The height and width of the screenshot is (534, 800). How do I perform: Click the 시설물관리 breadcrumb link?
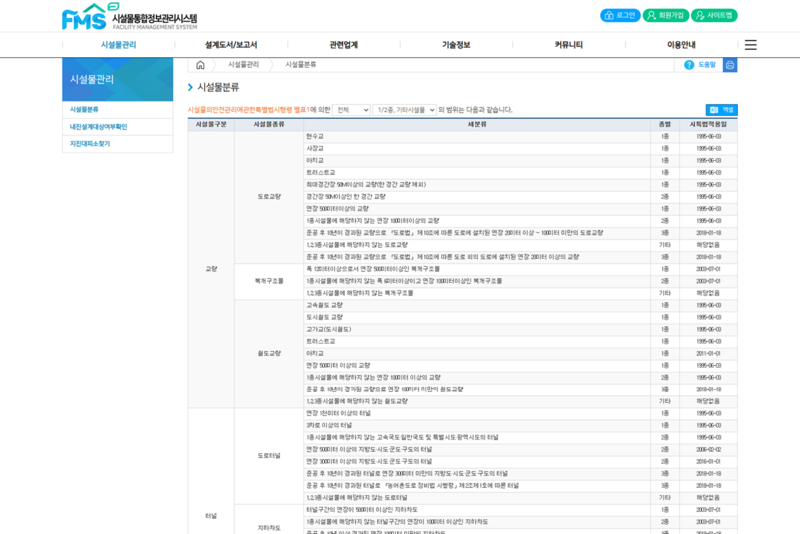[243, 64]
